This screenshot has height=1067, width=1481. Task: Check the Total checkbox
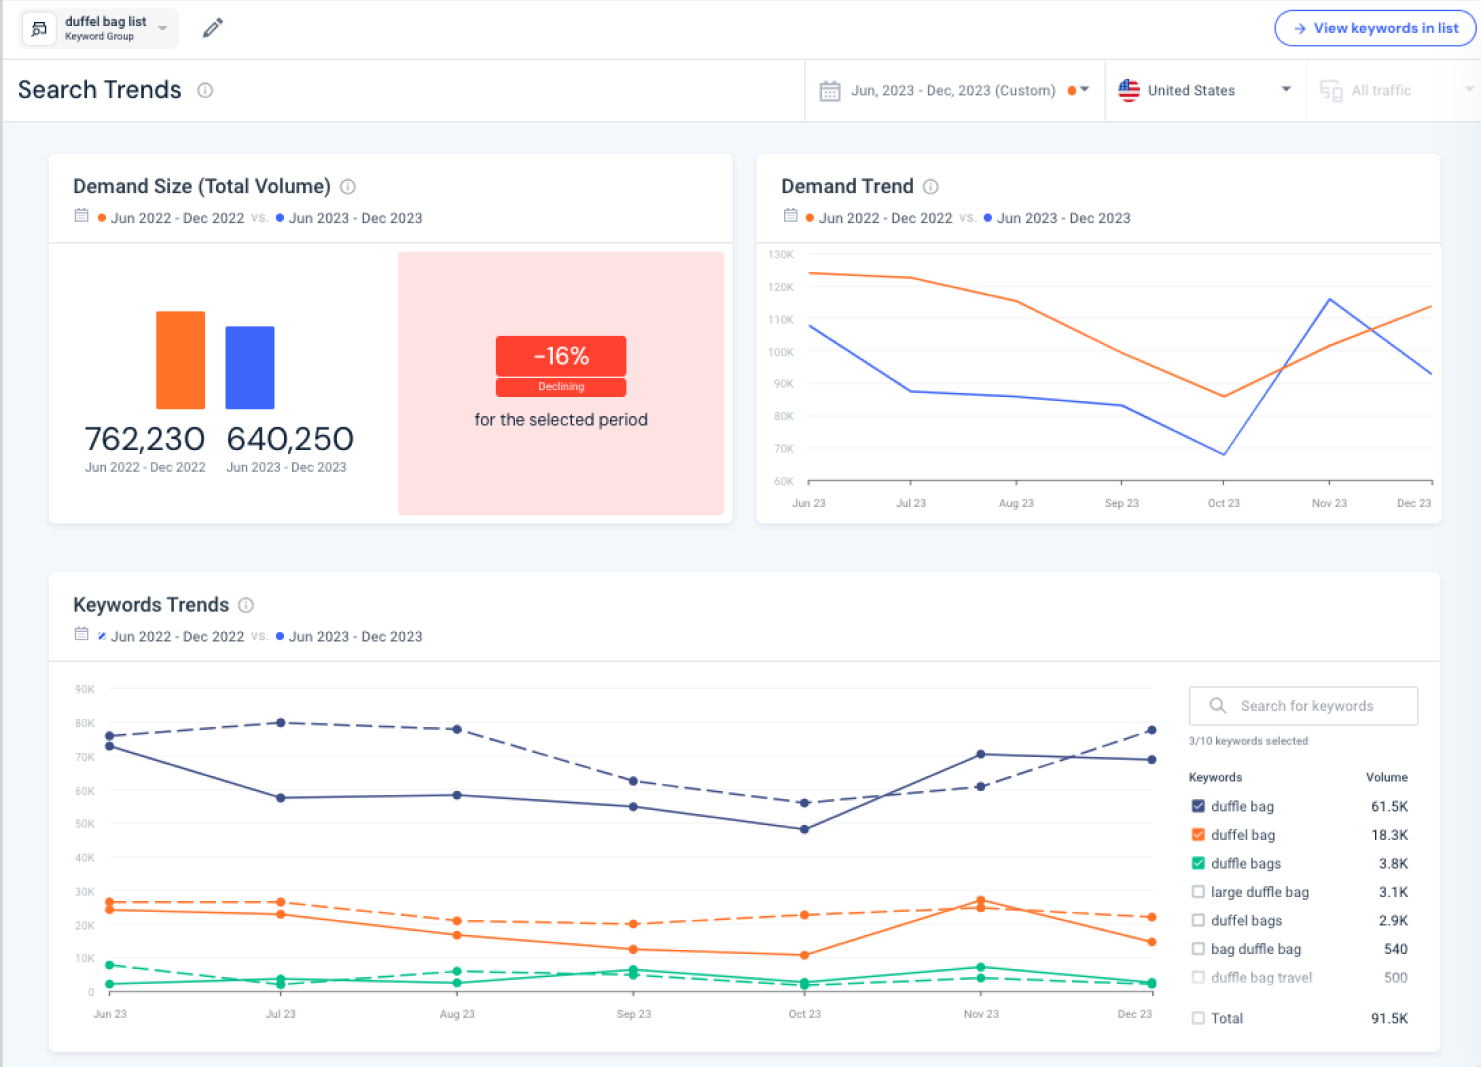point(1198,1018)
